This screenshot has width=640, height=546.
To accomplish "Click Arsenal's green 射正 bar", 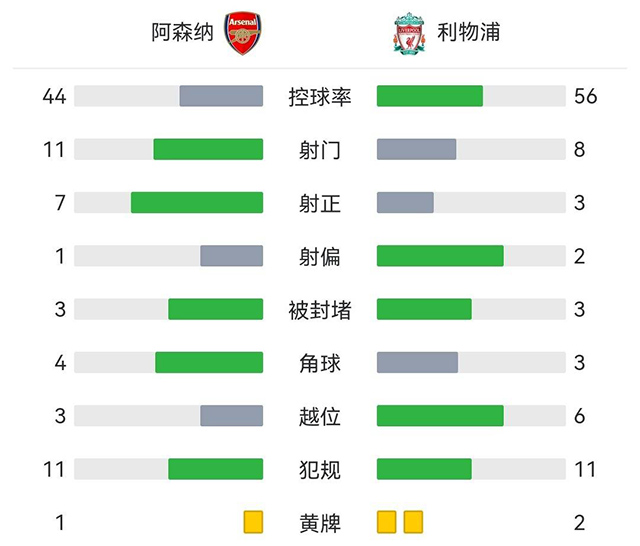I will click(x=197, y=202).
